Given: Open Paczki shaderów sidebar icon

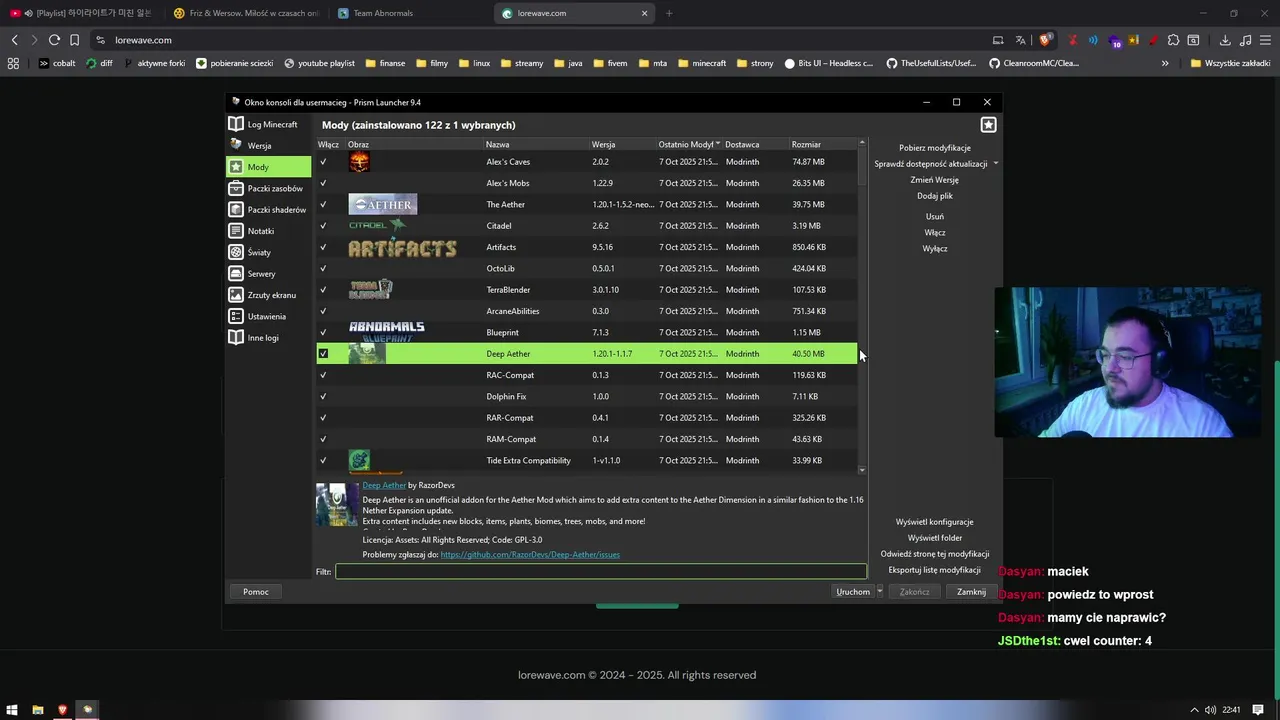Looking at the screenshot, I should pyautogui.click(x=236, y=209).
